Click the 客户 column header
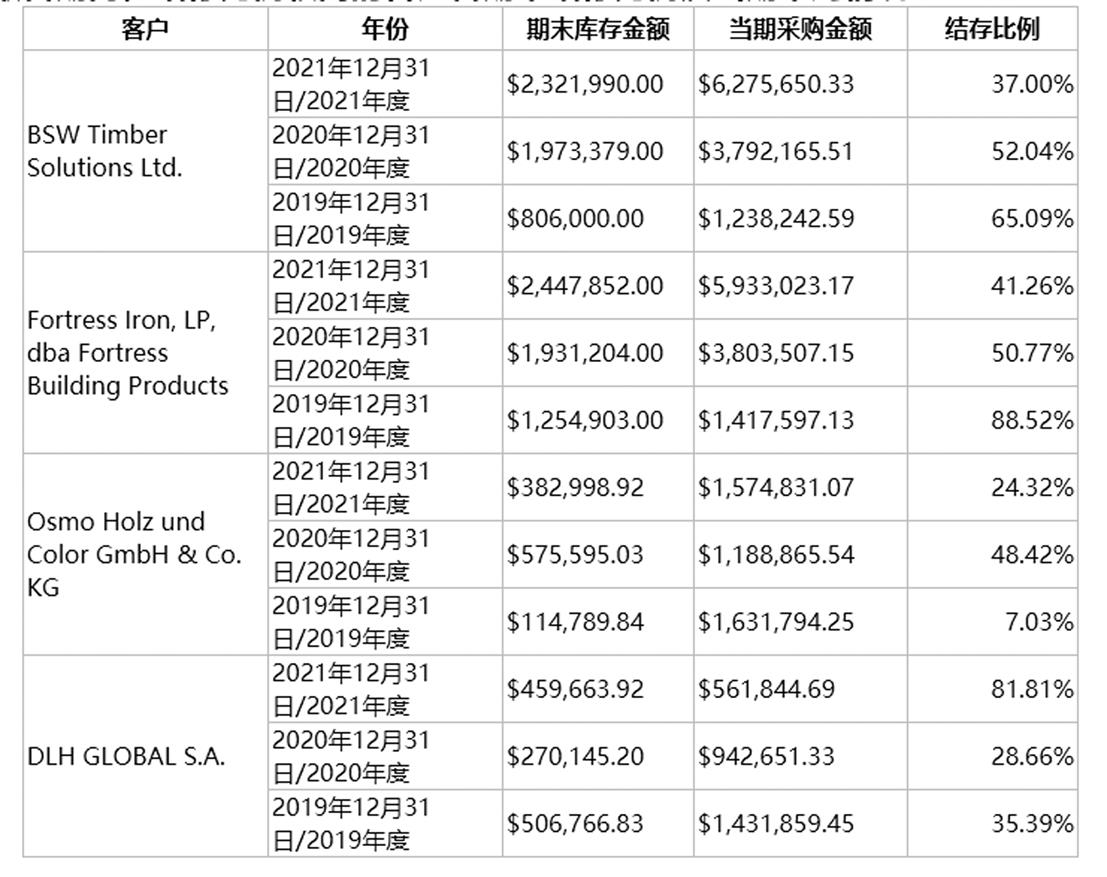Image resolution: width=1107 pixels, height=877 pixels. pos(145,30)
